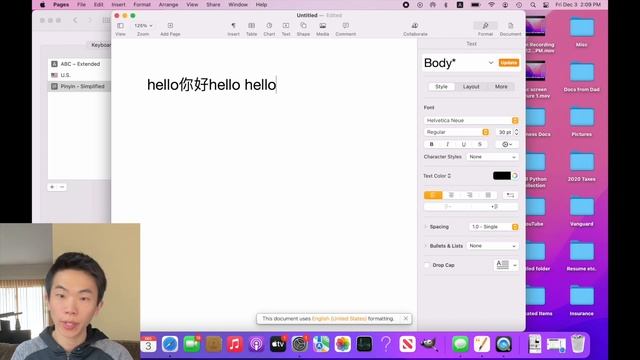Click the text direction button
The width and height of the screenshot is (640, 360).
(x=510, y=196)
